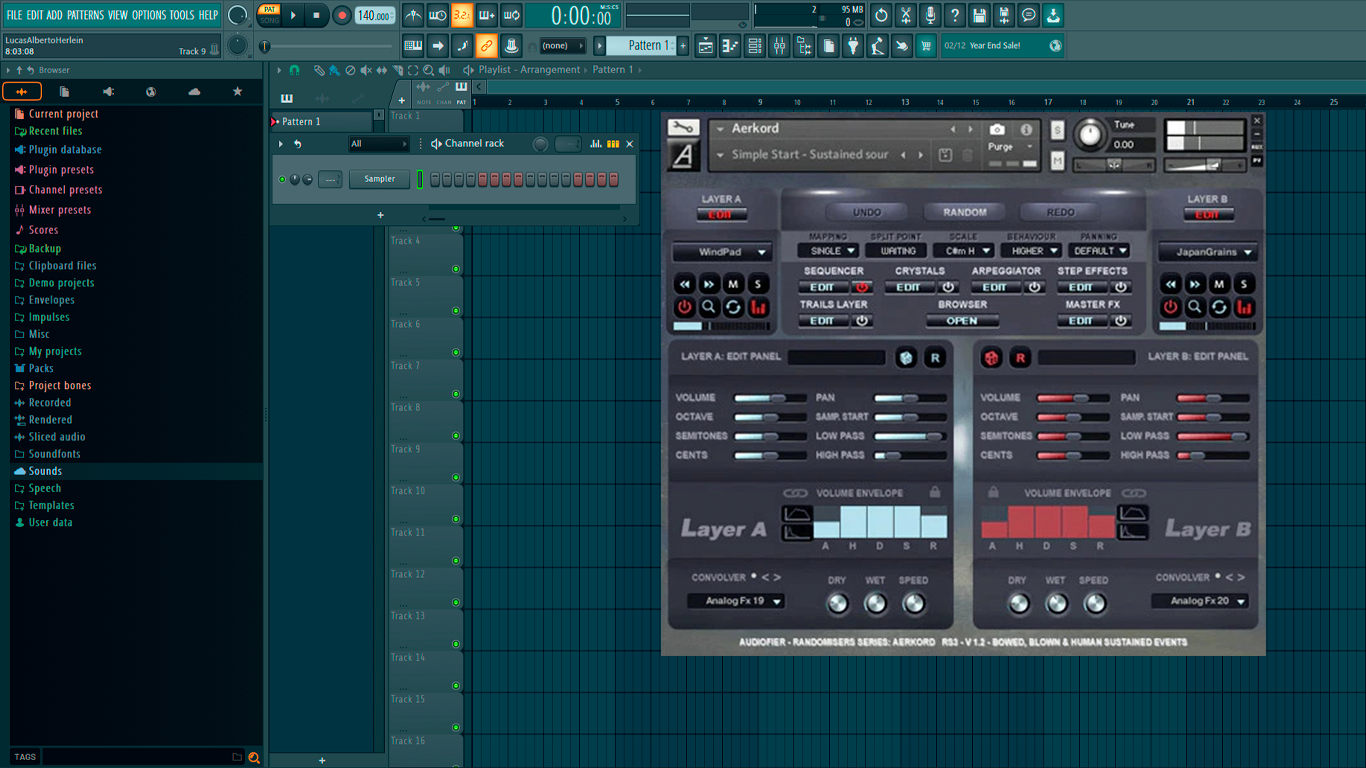Open the Panning DEFAULT dropdown
This screenshot has height=768, width=1366.
tap(1099, 251)
